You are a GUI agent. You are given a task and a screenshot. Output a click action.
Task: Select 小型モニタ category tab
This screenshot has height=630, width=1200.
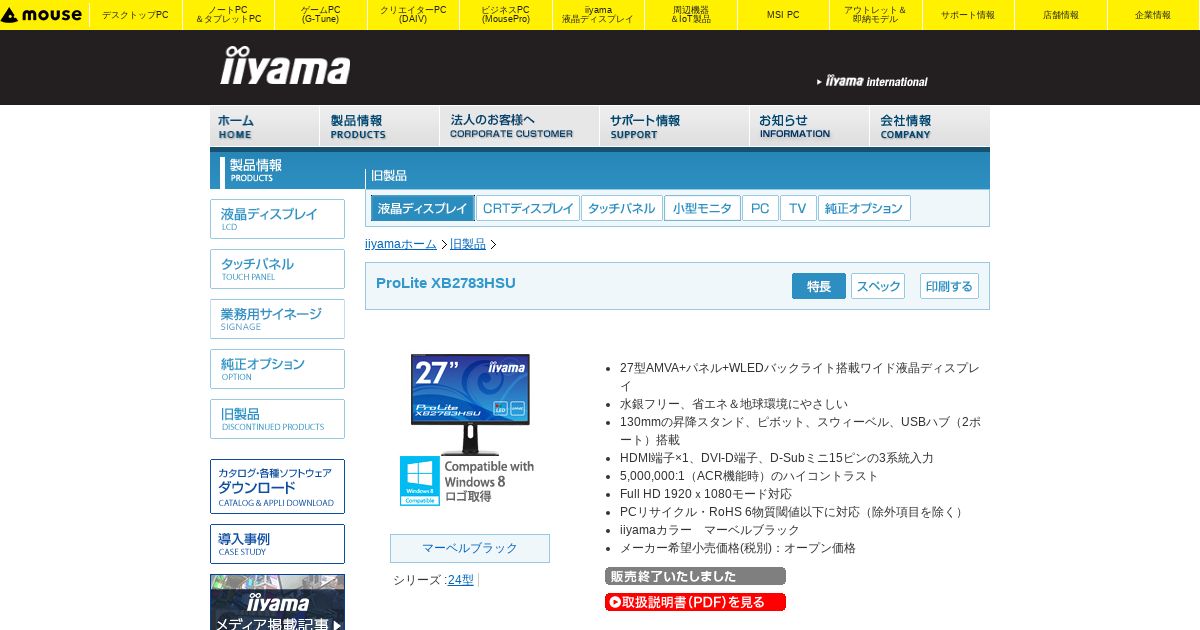click(702, 208)
